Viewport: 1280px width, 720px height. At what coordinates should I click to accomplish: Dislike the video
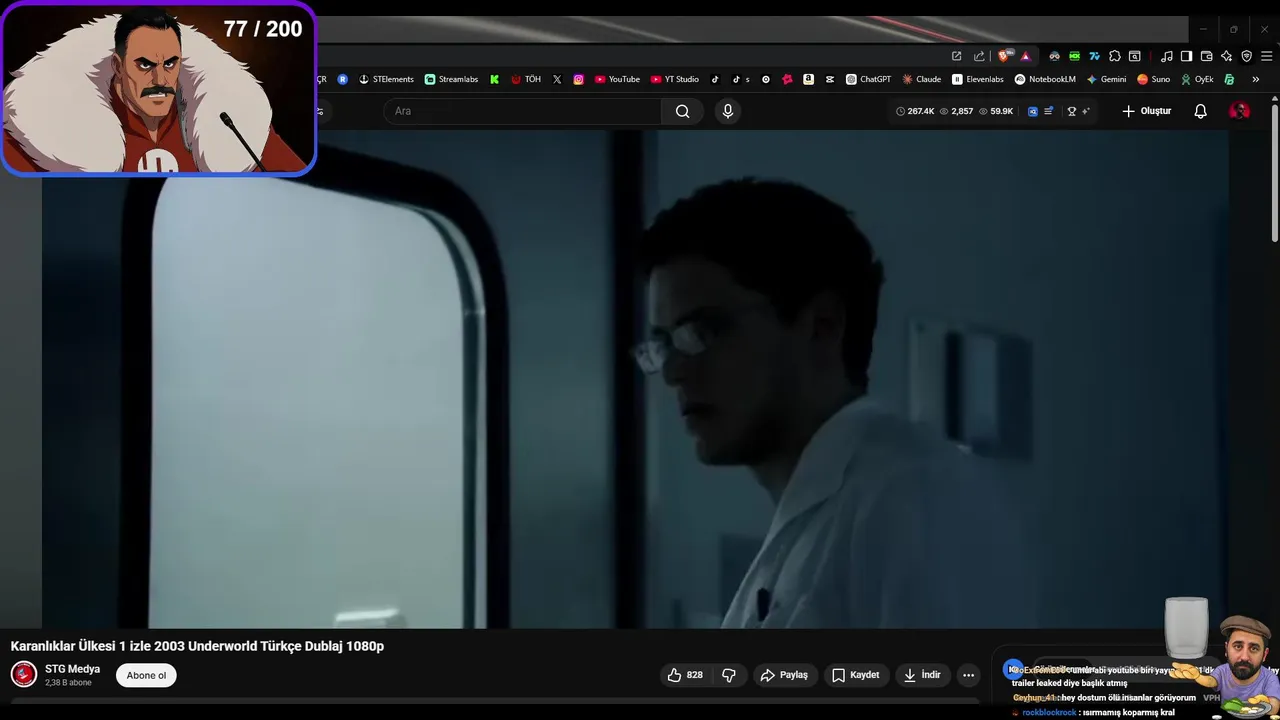(x=729, y=675)
